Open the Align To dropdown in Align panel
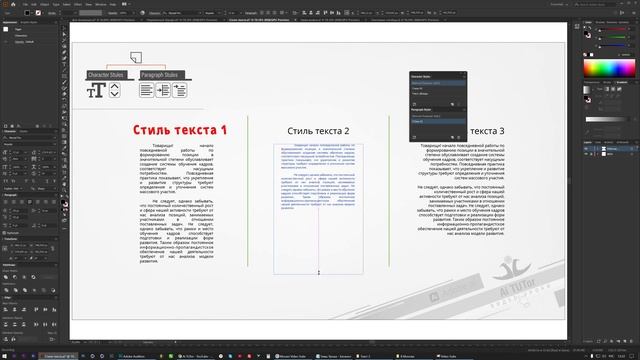The image size is (640, 360). 52,339
